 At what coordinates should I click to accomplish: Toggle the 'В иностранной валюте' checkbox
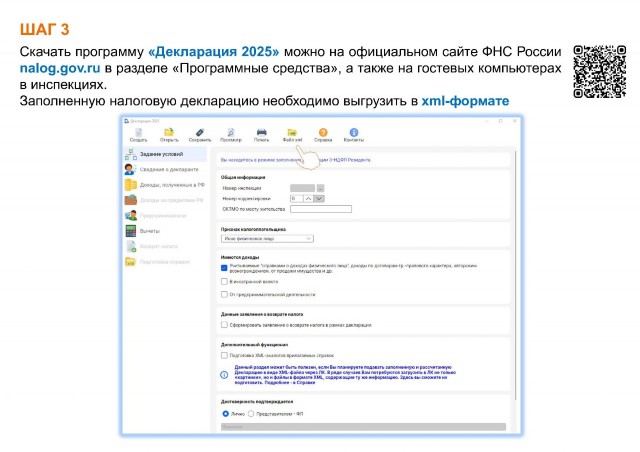coord(224,281)
